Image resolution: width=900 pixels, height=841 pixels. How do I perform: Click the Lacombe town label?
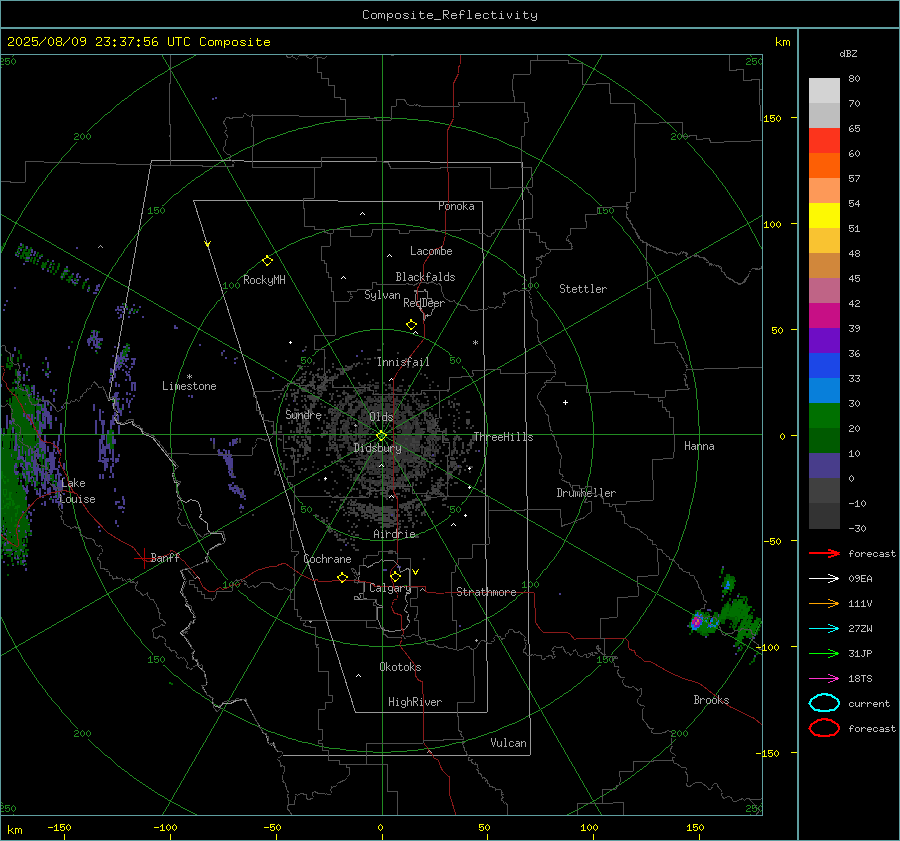[x=431, y=251]
